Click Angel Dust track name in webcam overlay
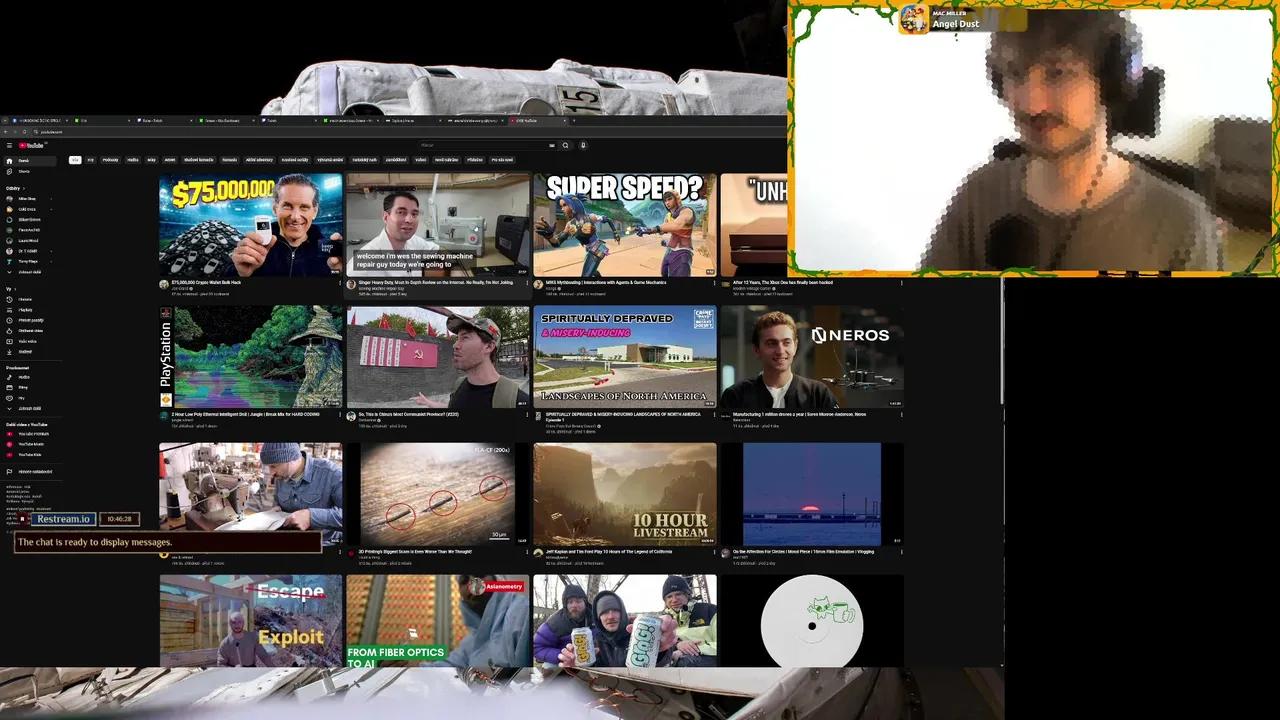This screenshot has width=1280, height=720. [956, 24]
